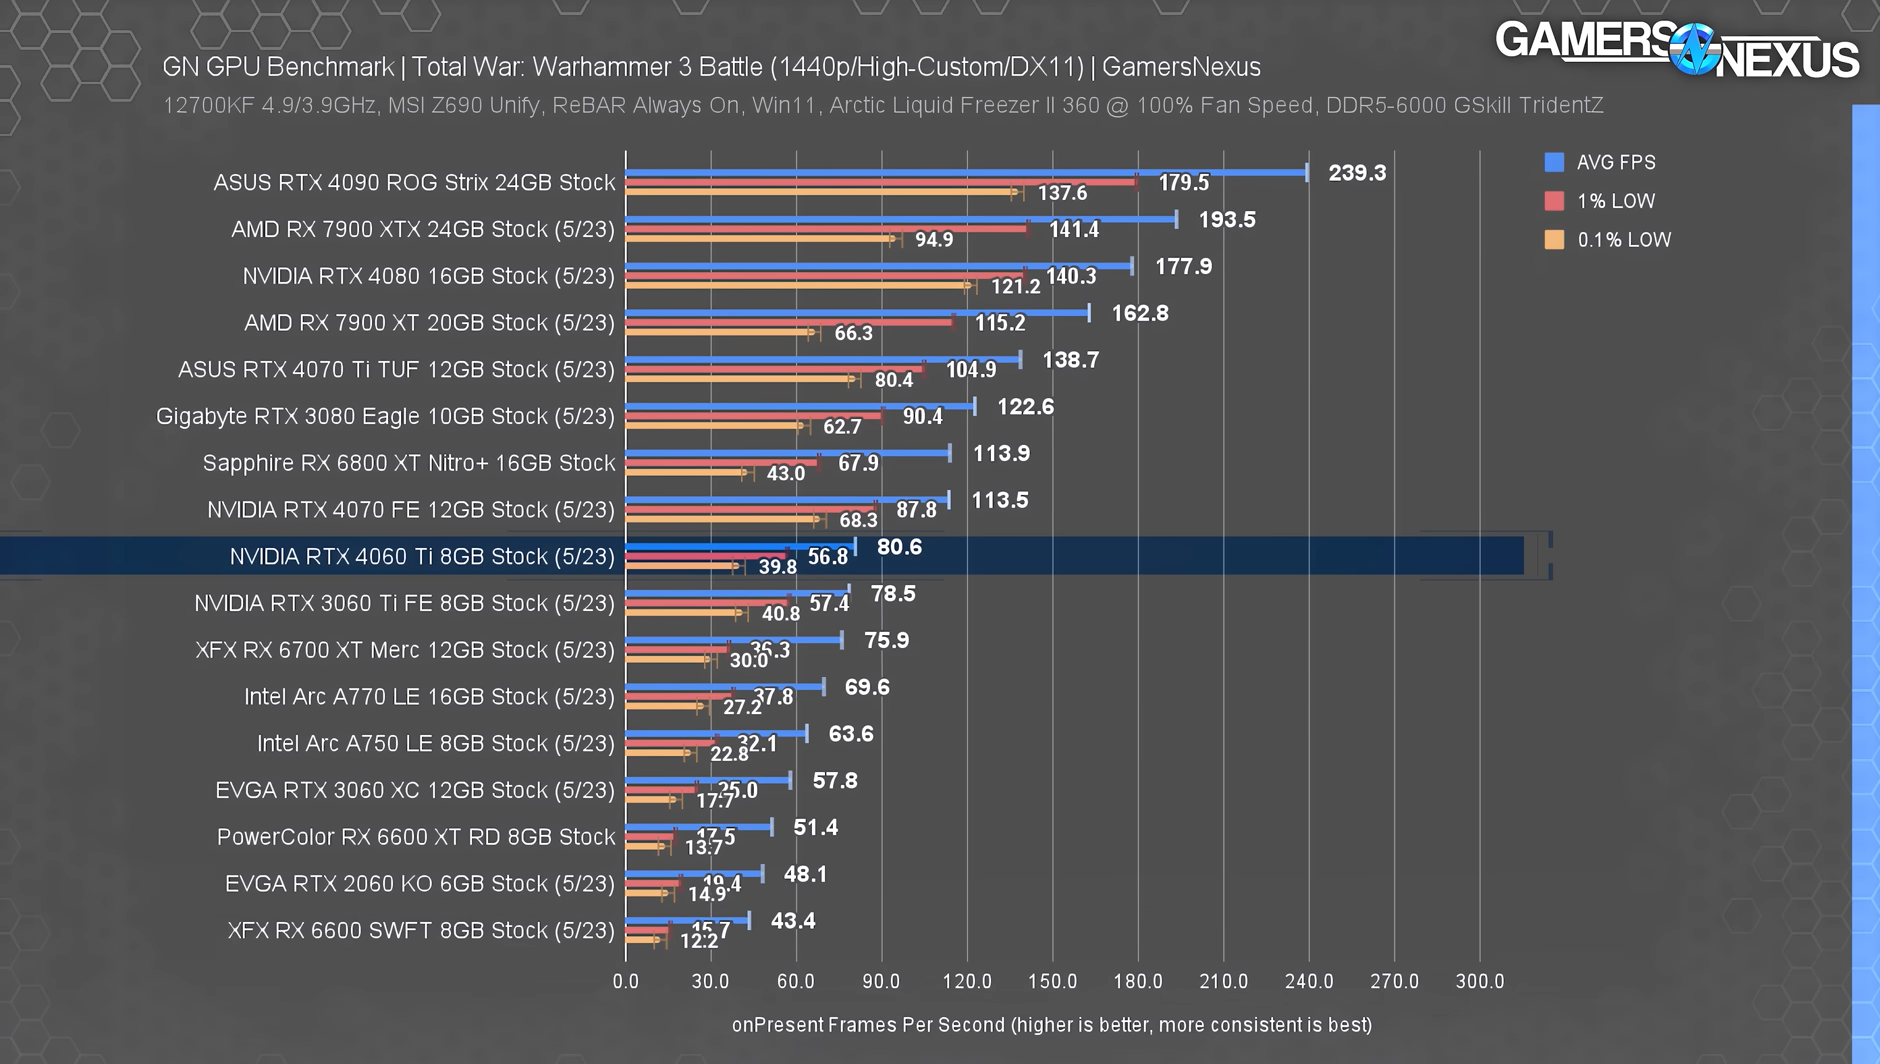This screenshot has height=1064, width=1880.
Task: Click the RTX 4060 Ti blue average bar
Action: click(740, 547)
